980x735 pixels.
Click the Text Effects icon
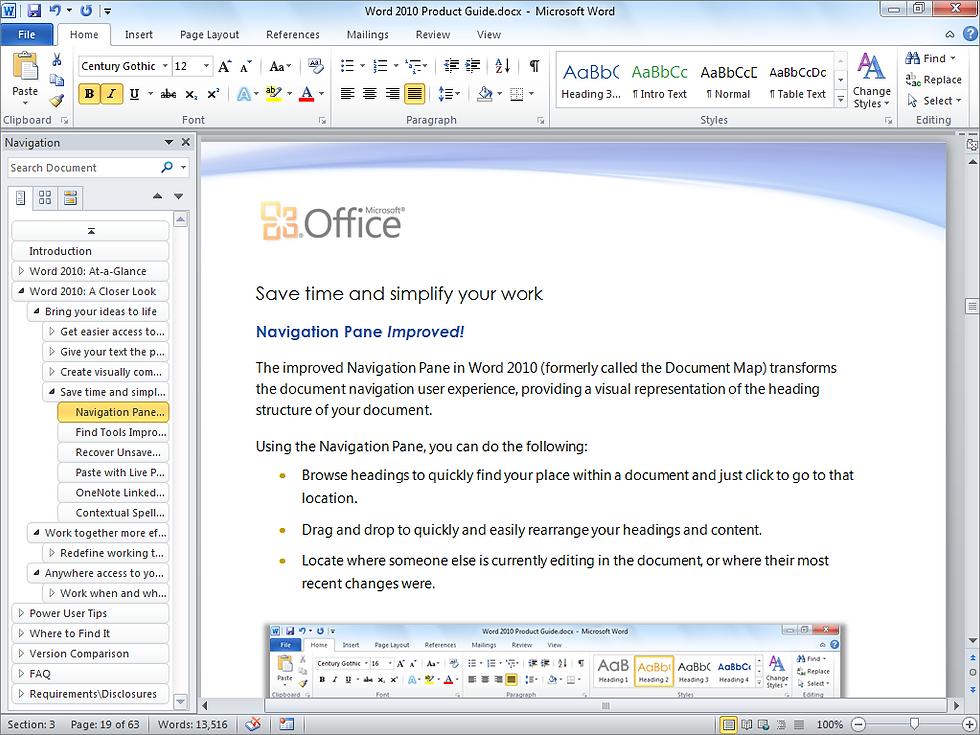click(x=243, y=94)
